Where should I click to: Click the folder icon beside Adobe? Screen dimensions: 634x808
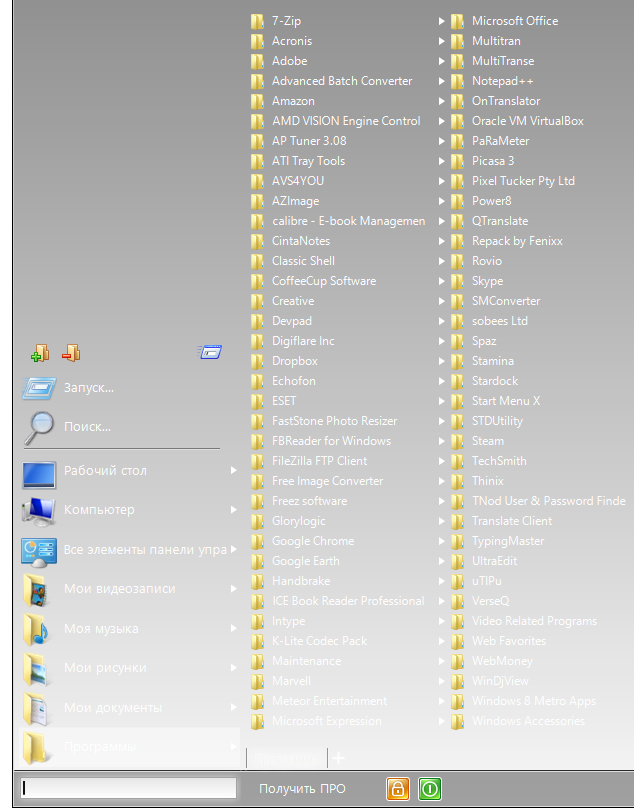pyautogui.click(x=257, y=61)
